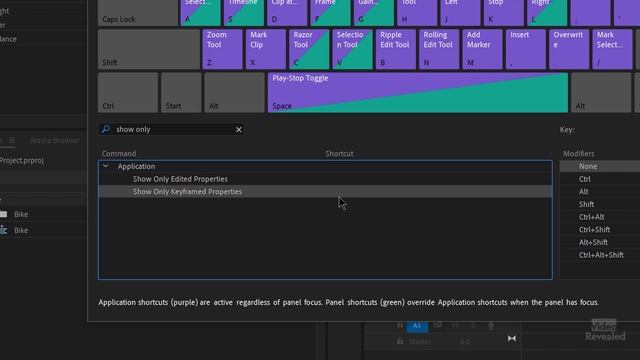Viewport: 640px width, 360px height.
Task: Click the Add Marker M key
Action: click(x=482, y=49)
